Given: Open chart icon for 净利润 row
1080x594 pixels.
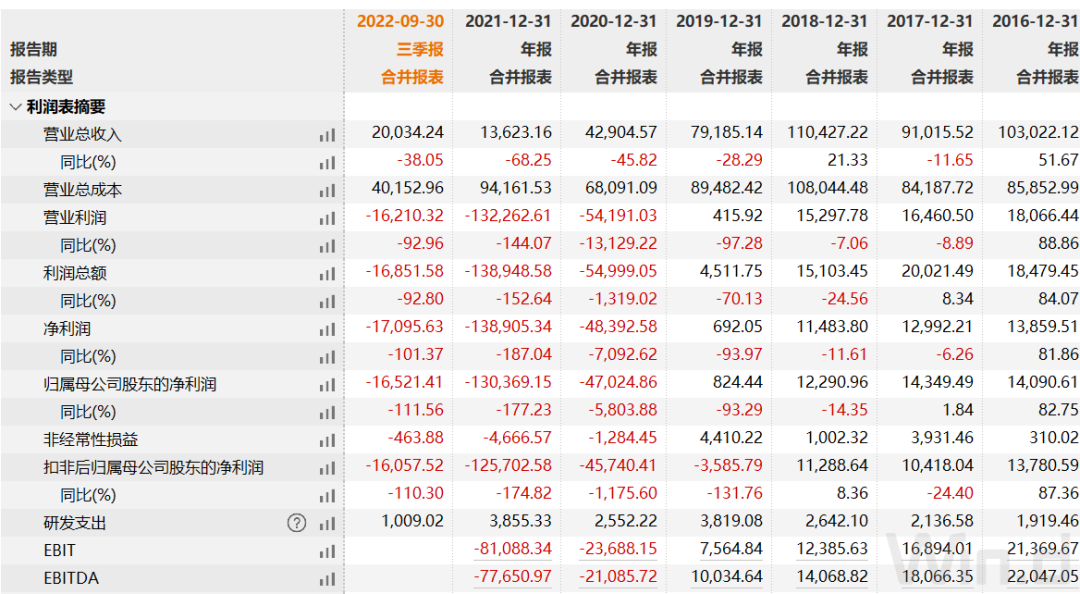Looking at the screenshot, I should tap(327, 329).
